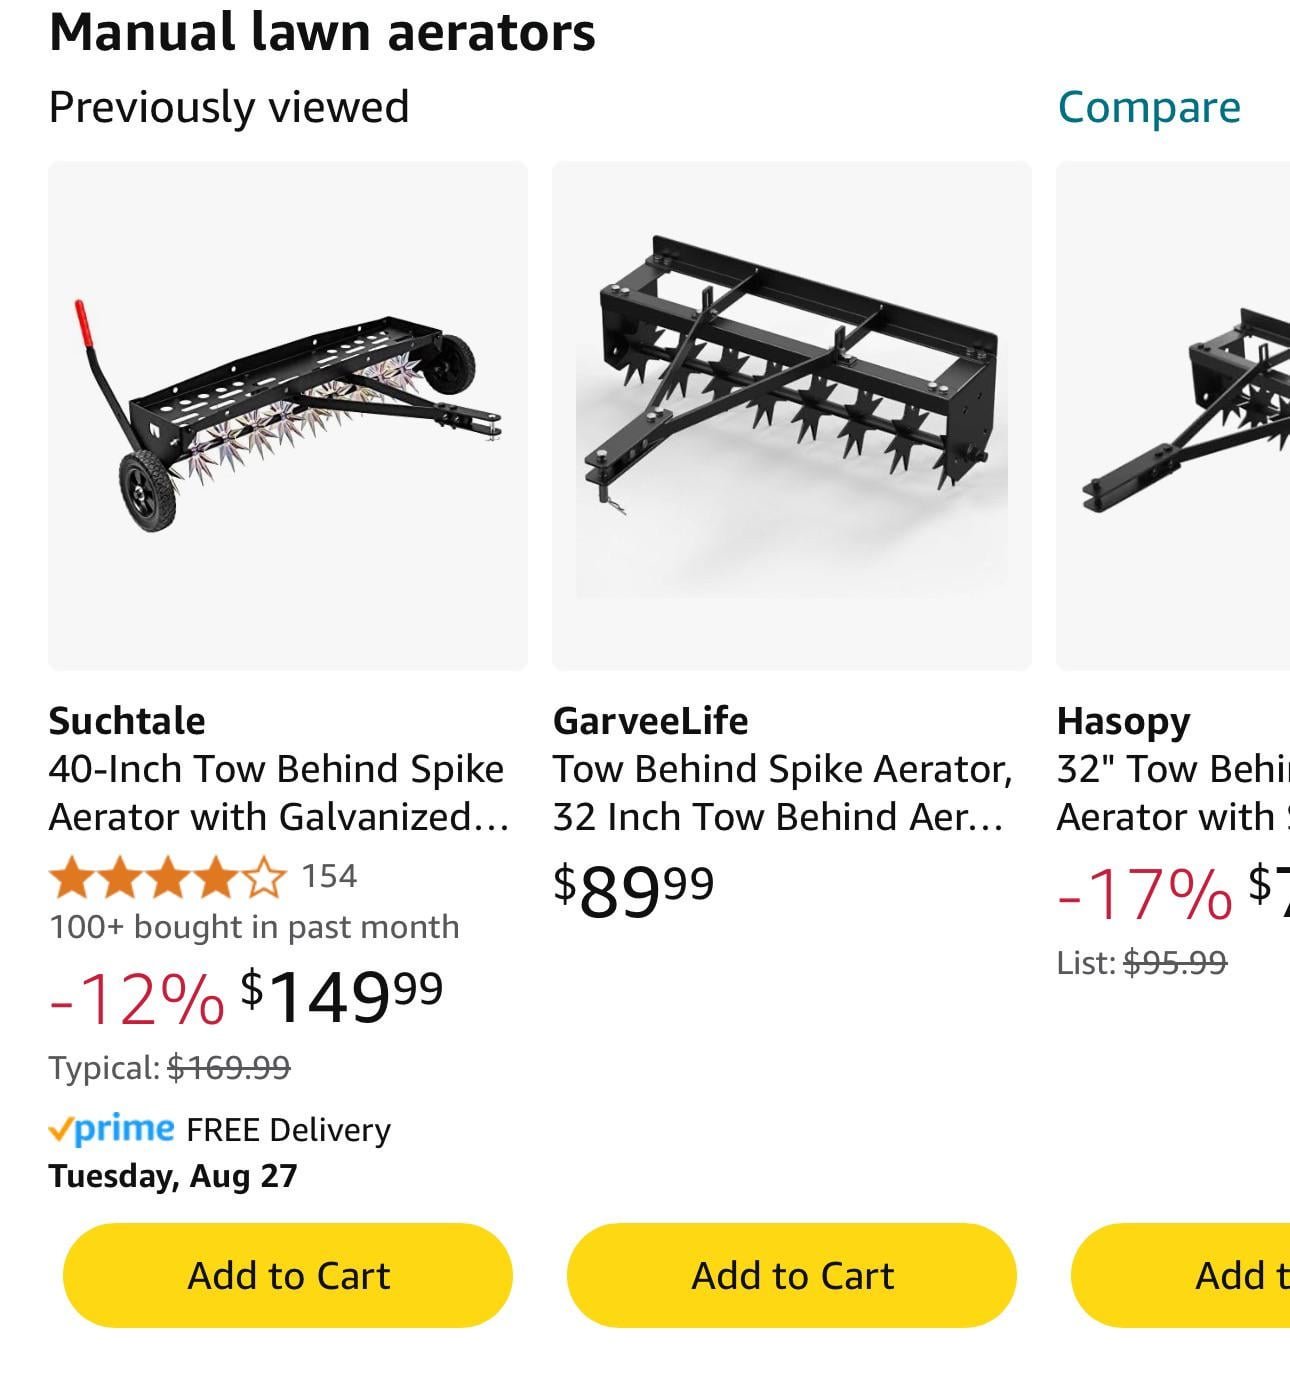
Task: Open GarveeLife Tow Behind Spike Aerator title
Action: tap(782, 793)
